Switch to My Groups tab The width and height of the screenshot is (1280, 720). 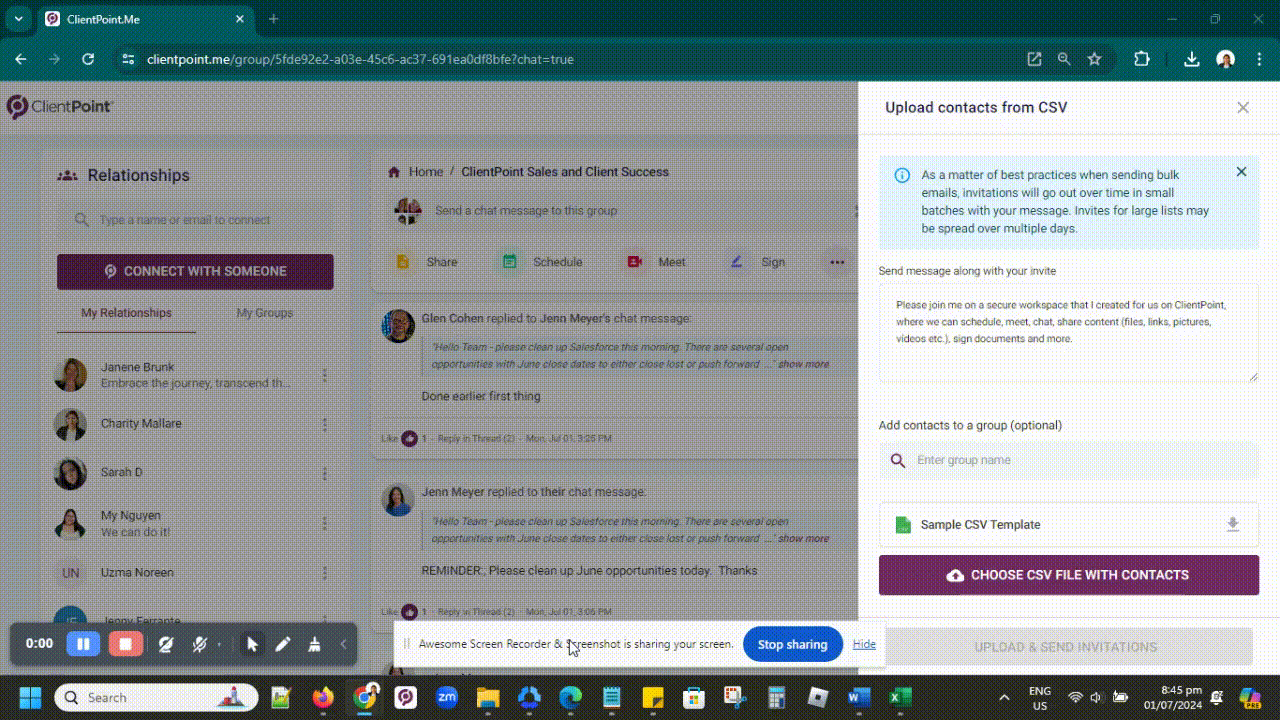click(x=265, y=313)
